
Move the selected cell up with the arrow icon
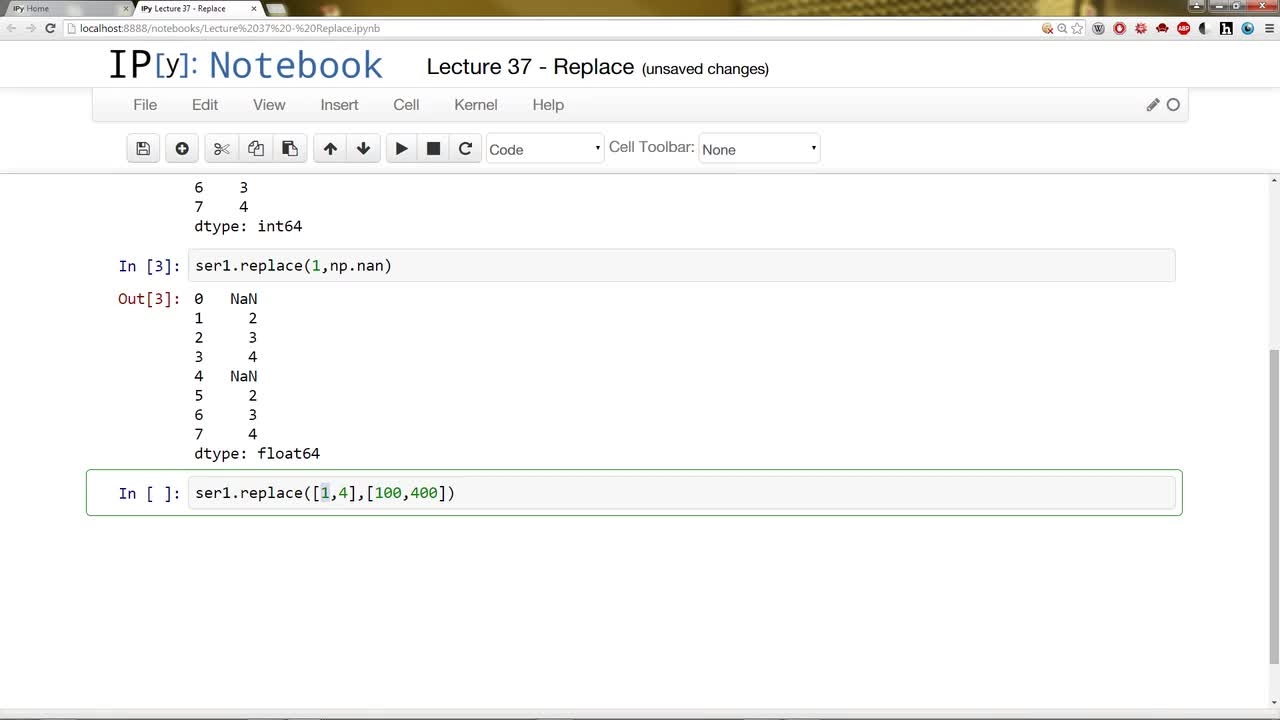330,149
